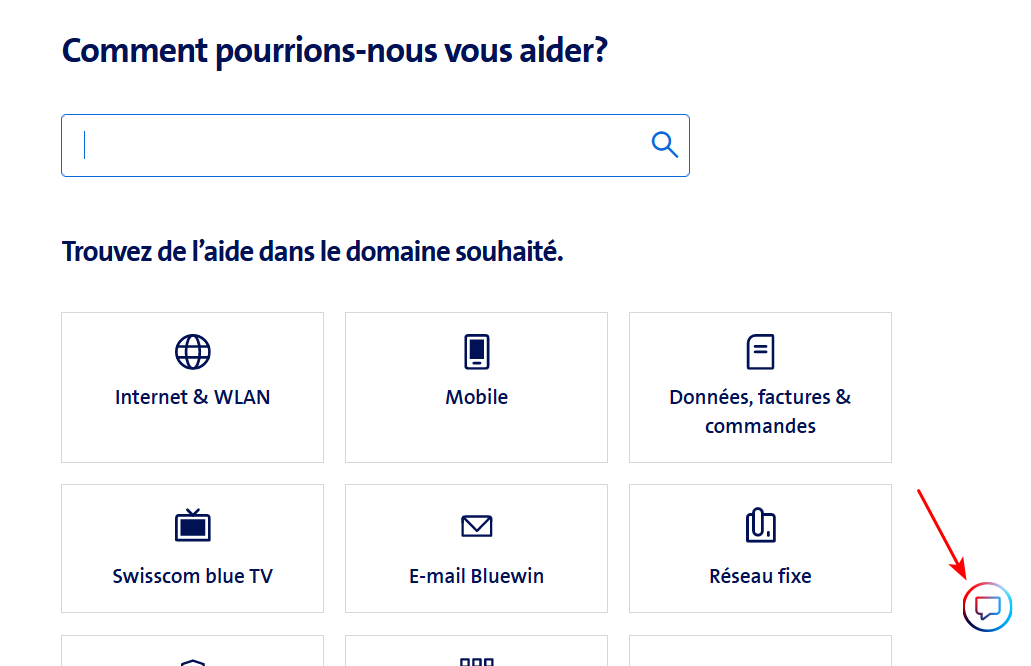
Task: Choose the Réseau fixe category label
Action: pyautogui.click(x=760, y=576)
